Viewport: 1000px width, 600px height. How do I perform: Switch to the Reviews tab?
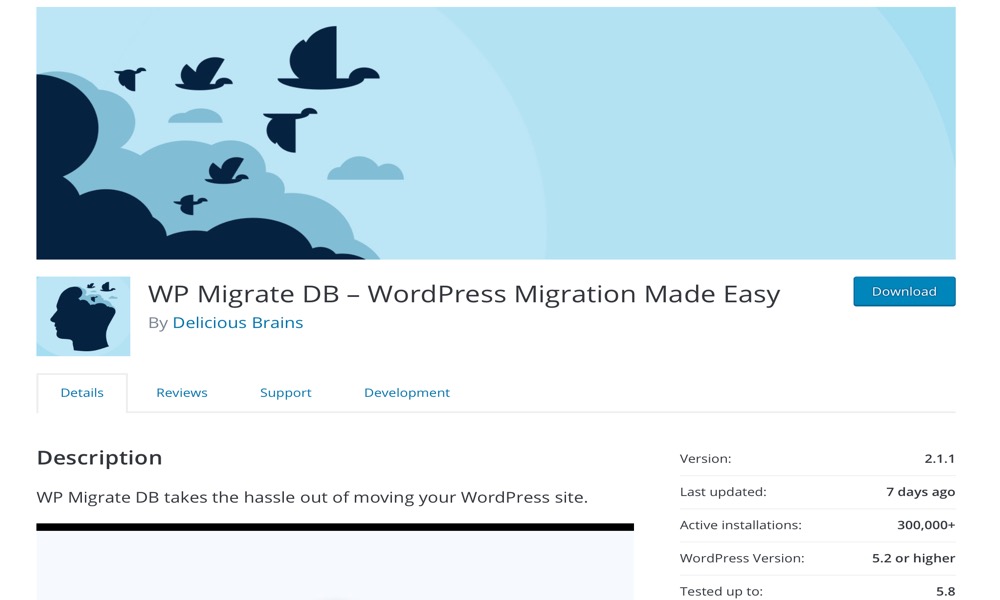(x=182, y=393)
